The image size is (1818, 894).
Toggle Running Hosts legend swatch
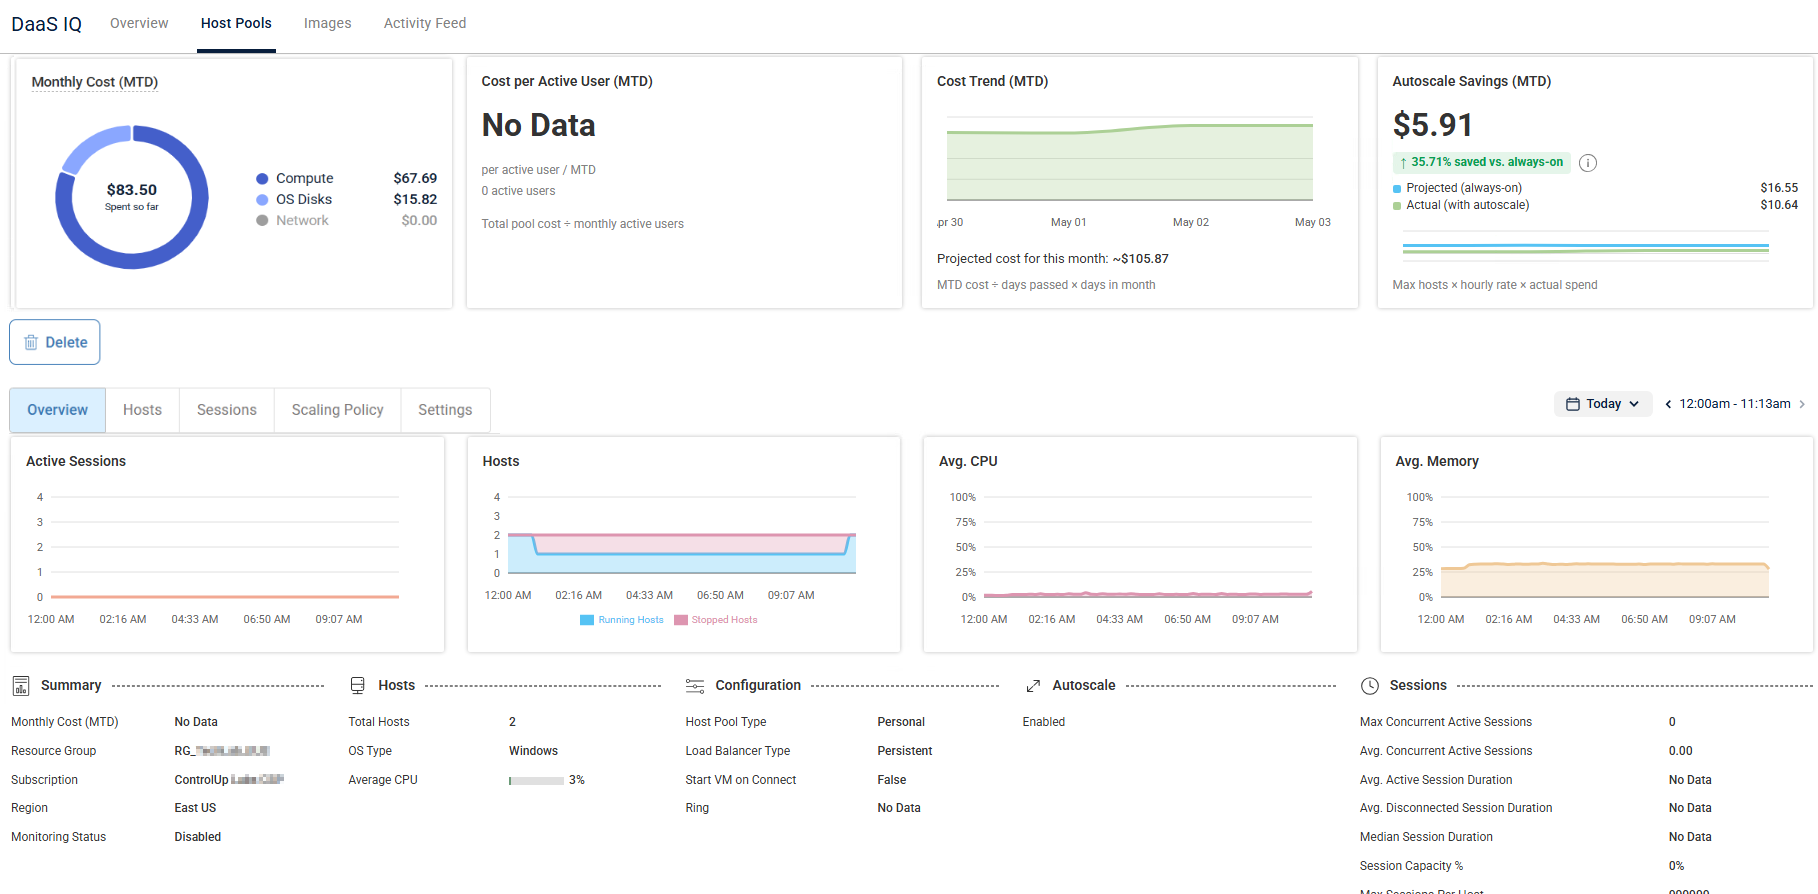tap(587, 620)
